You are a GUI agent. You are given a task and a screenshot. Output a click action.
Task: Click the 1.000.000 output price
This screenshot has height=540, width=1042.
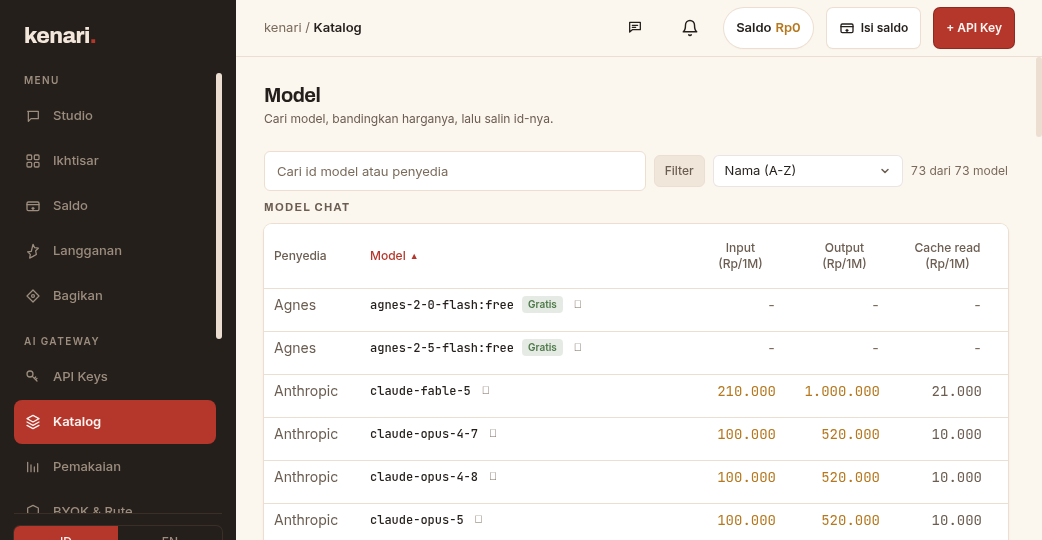pyautogui.click(x=842, y=391)
